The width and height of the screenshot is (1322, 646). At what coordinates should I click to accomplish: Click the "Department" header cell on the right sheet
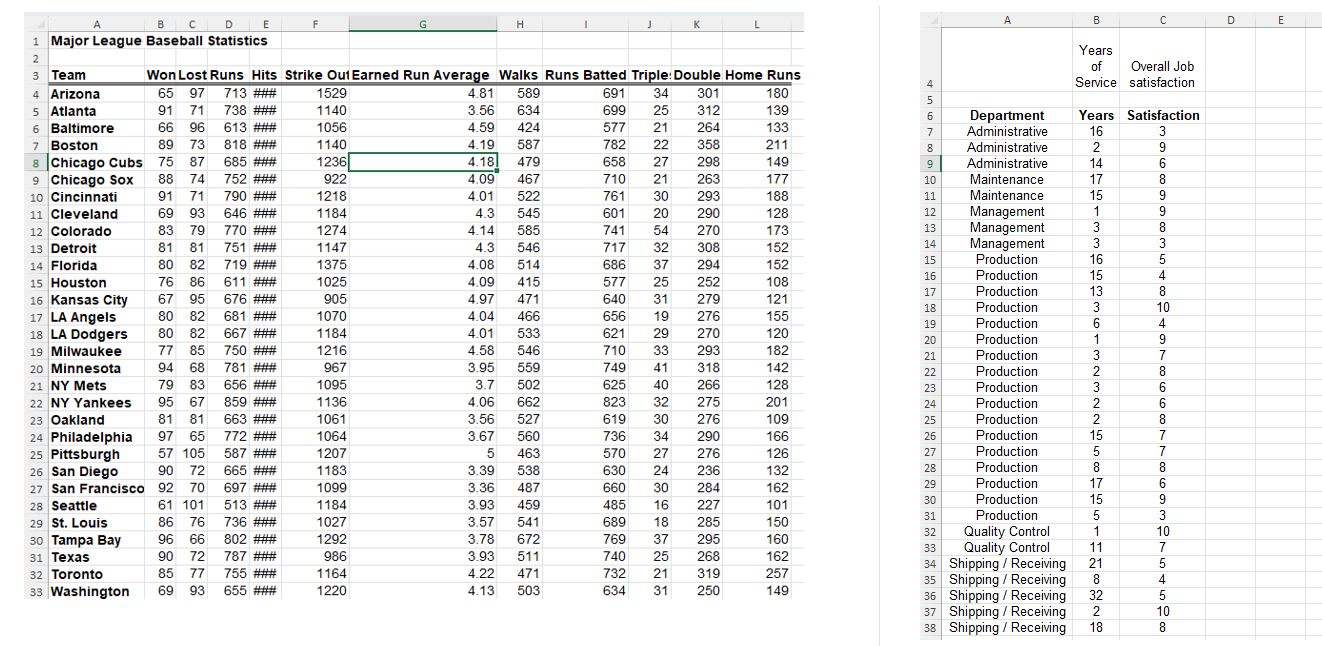pos(1007,115)
